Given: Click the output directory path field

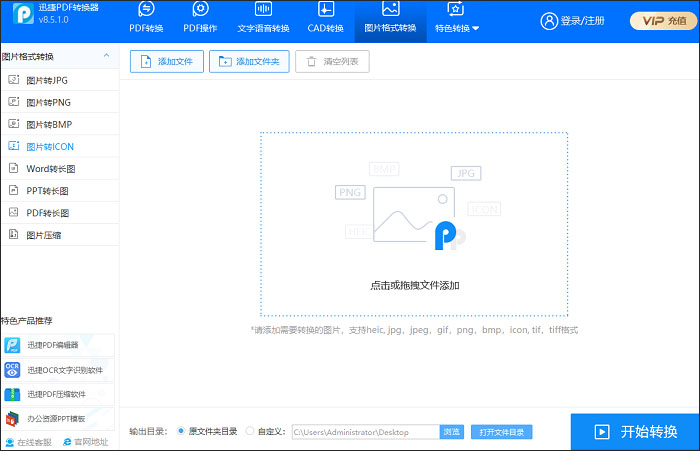Looking at the screenshot, I should pos(366,432).
